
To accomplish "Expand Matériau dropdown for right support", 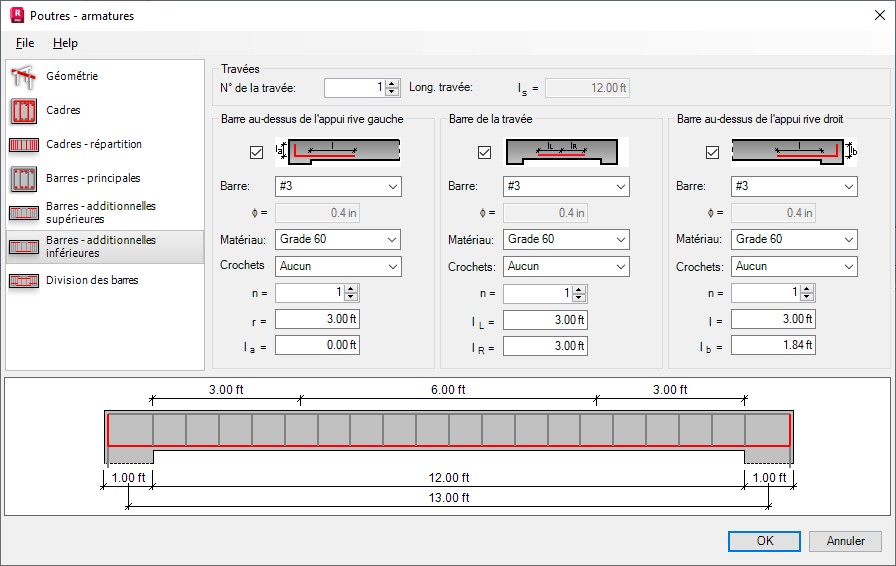I will coord(794,240).
